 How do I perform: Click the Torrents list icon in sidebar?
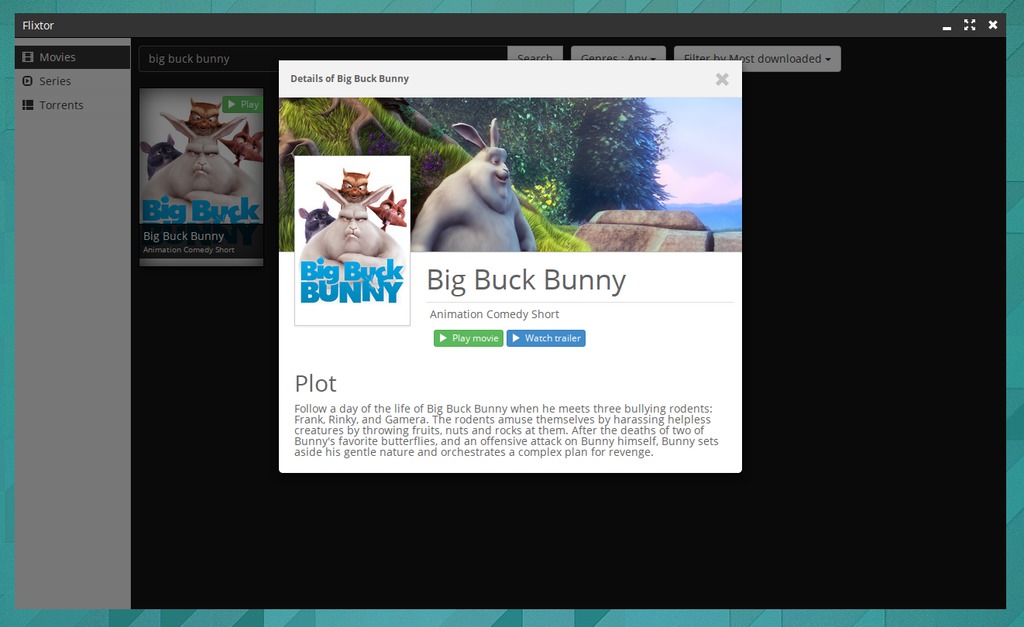[28, 105]
